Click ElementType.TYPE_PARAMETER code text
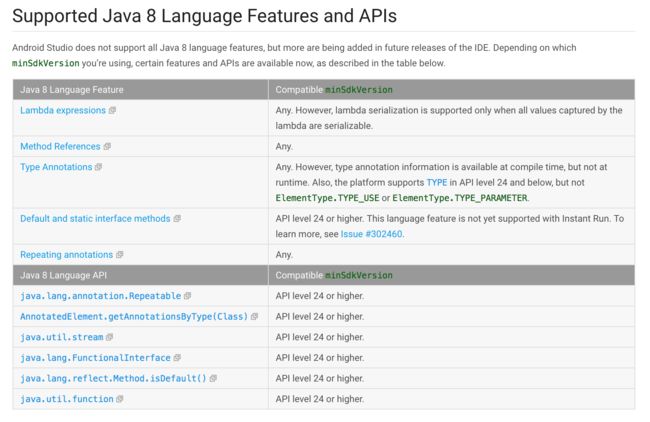 (x=460, y=198)
